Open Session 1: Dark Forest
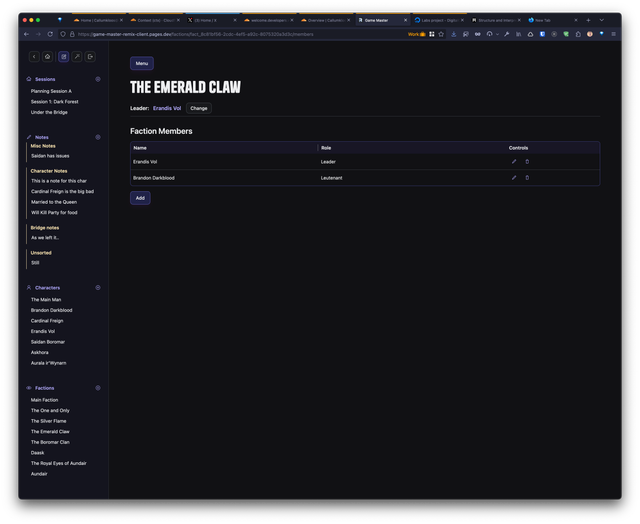 click(x=54, y=102)
